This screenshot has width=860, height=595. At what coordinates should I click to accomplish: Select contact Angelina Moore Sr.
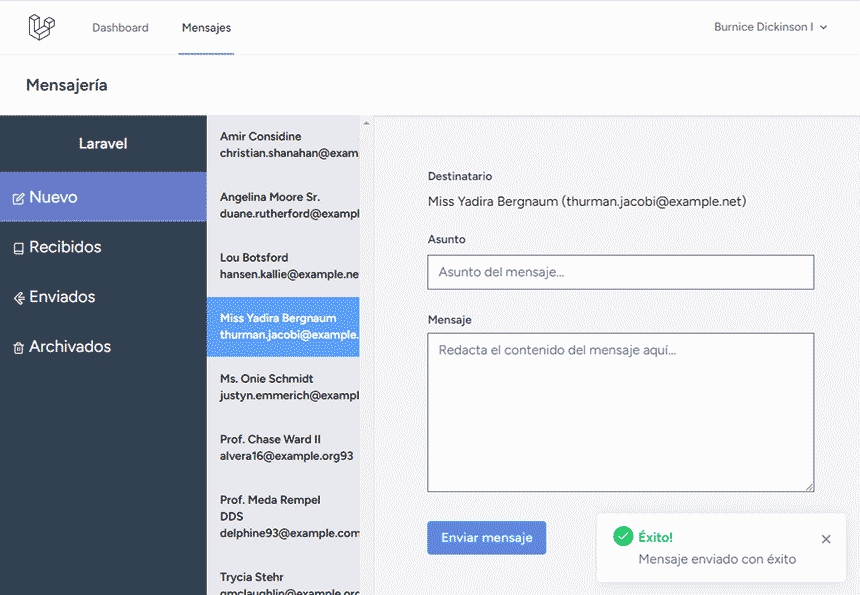tap(284, 205)
